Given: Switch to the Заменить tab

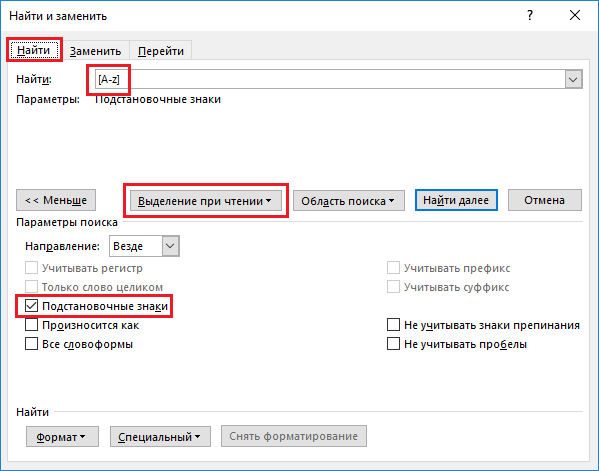Looking at the screenshot, I should click(x=95, y=51).
